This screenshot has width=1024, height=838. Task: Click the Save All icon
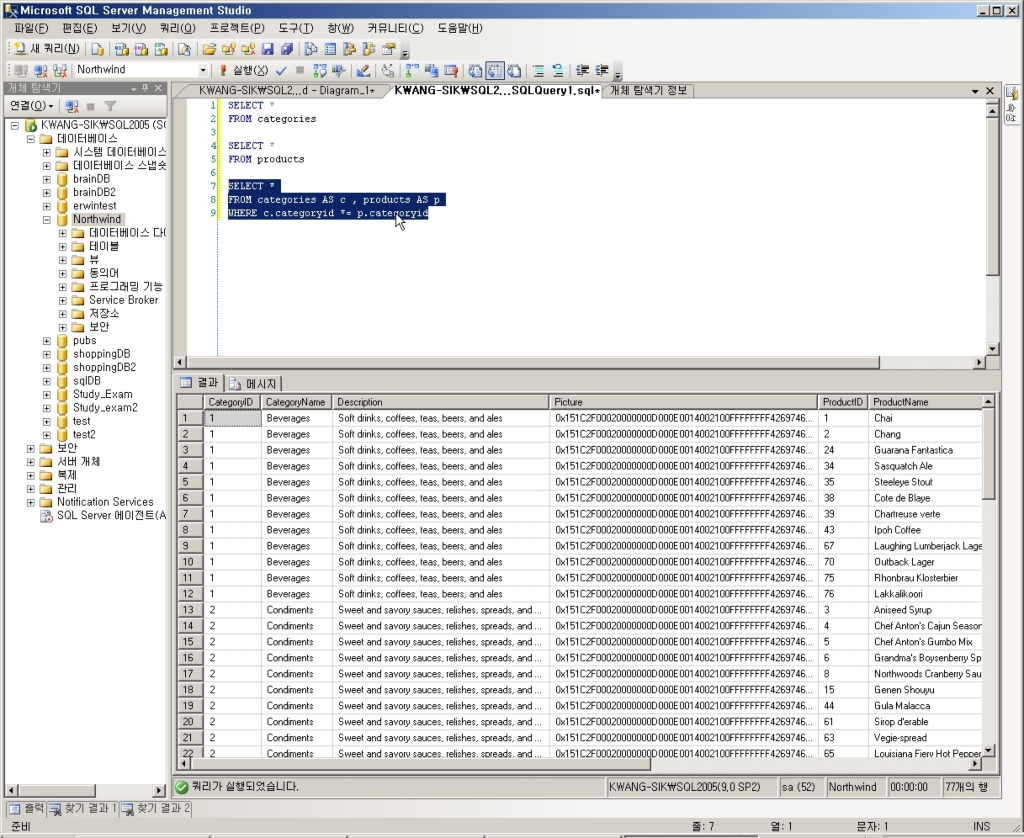coord(287,49)
